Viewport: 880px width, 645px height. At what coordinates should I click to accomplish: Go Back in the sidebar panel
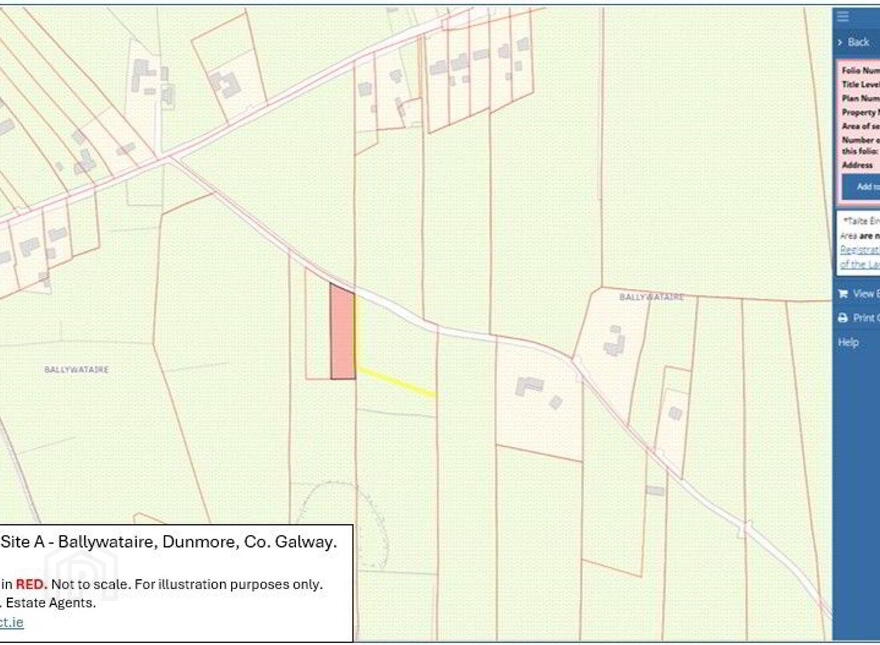858,42
